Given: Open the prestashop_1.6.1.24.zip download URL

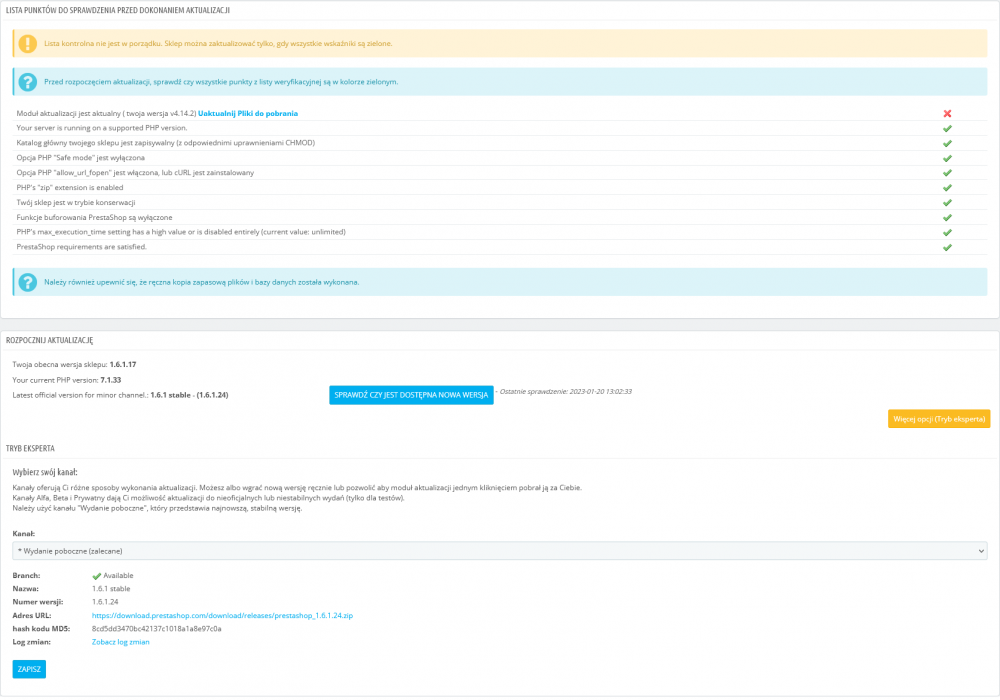Looking at the screenshot, I should (222, 616).
